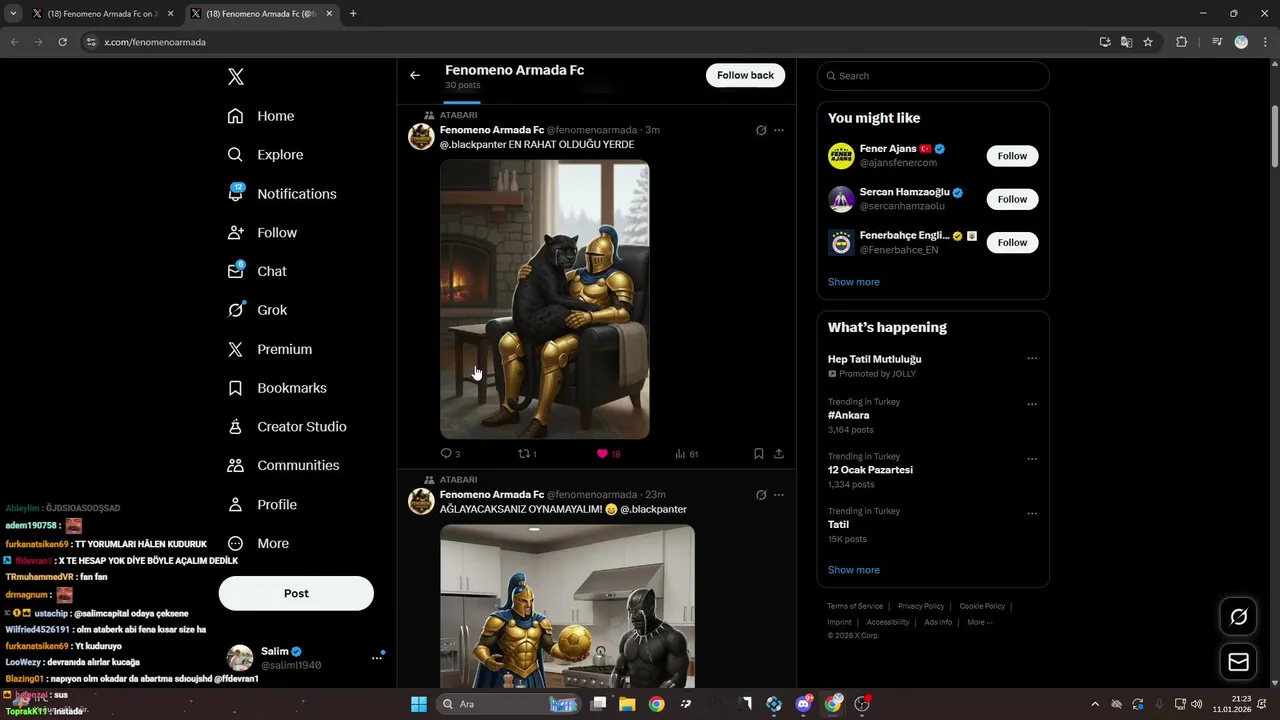Open options for the #Ankara trend
Viewport: 1280px width, 720px height.
pyautogui.click(x=1032, y=405)
